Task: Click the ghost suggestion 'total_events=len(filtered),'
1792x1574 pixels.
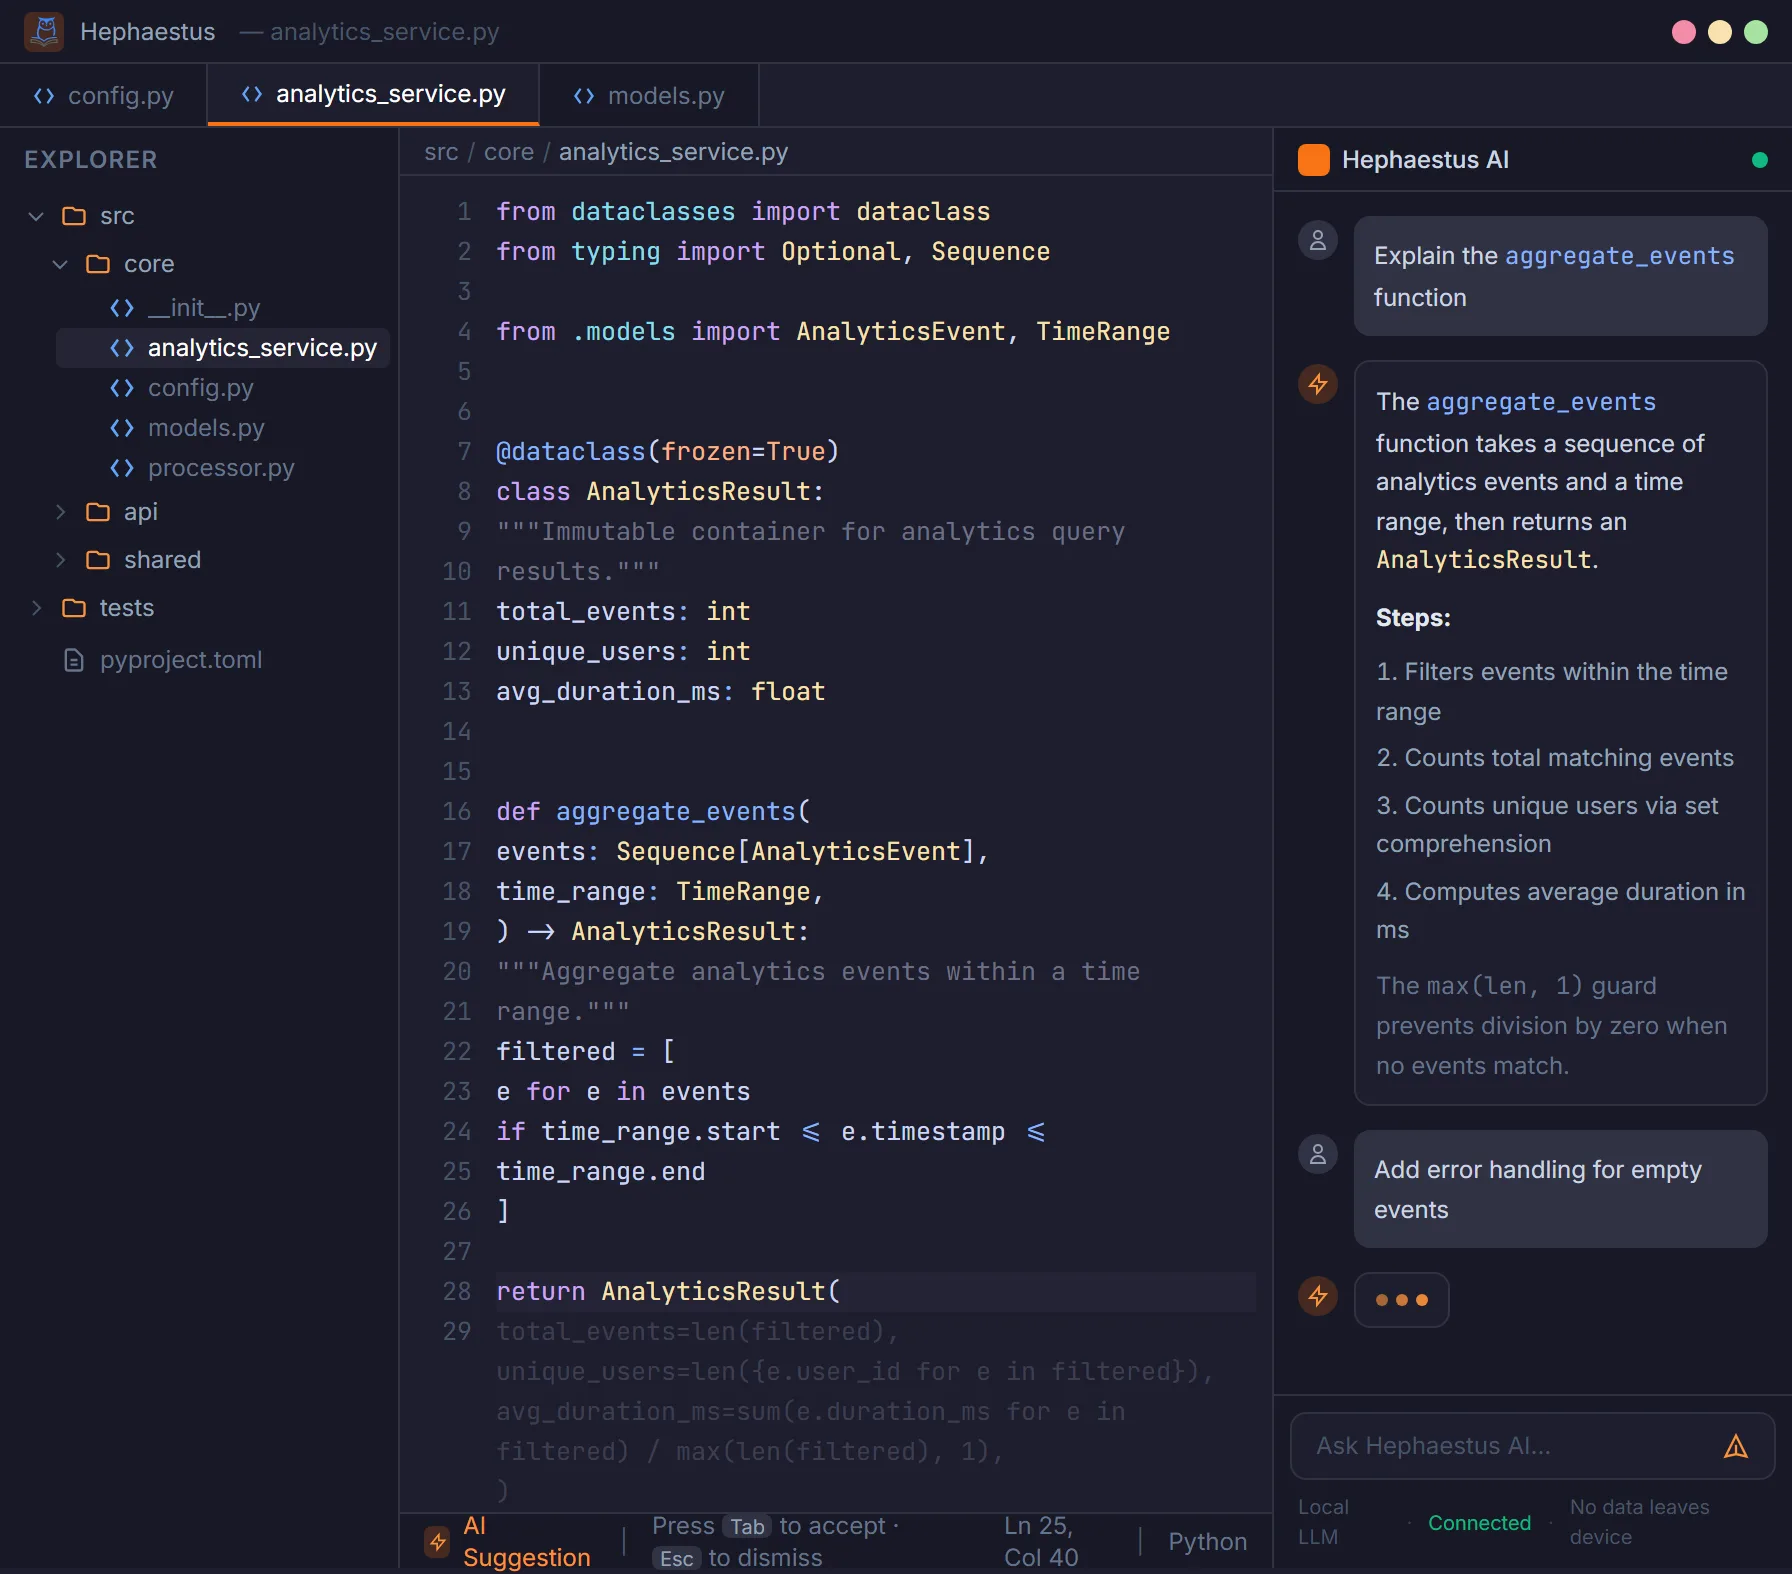Action: [x=698, y=1332]
